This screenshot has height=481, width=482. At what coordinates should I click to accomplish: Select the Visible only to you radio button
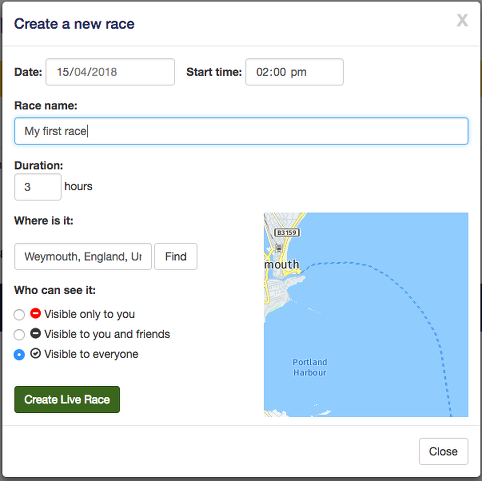(x=19, y=314)
